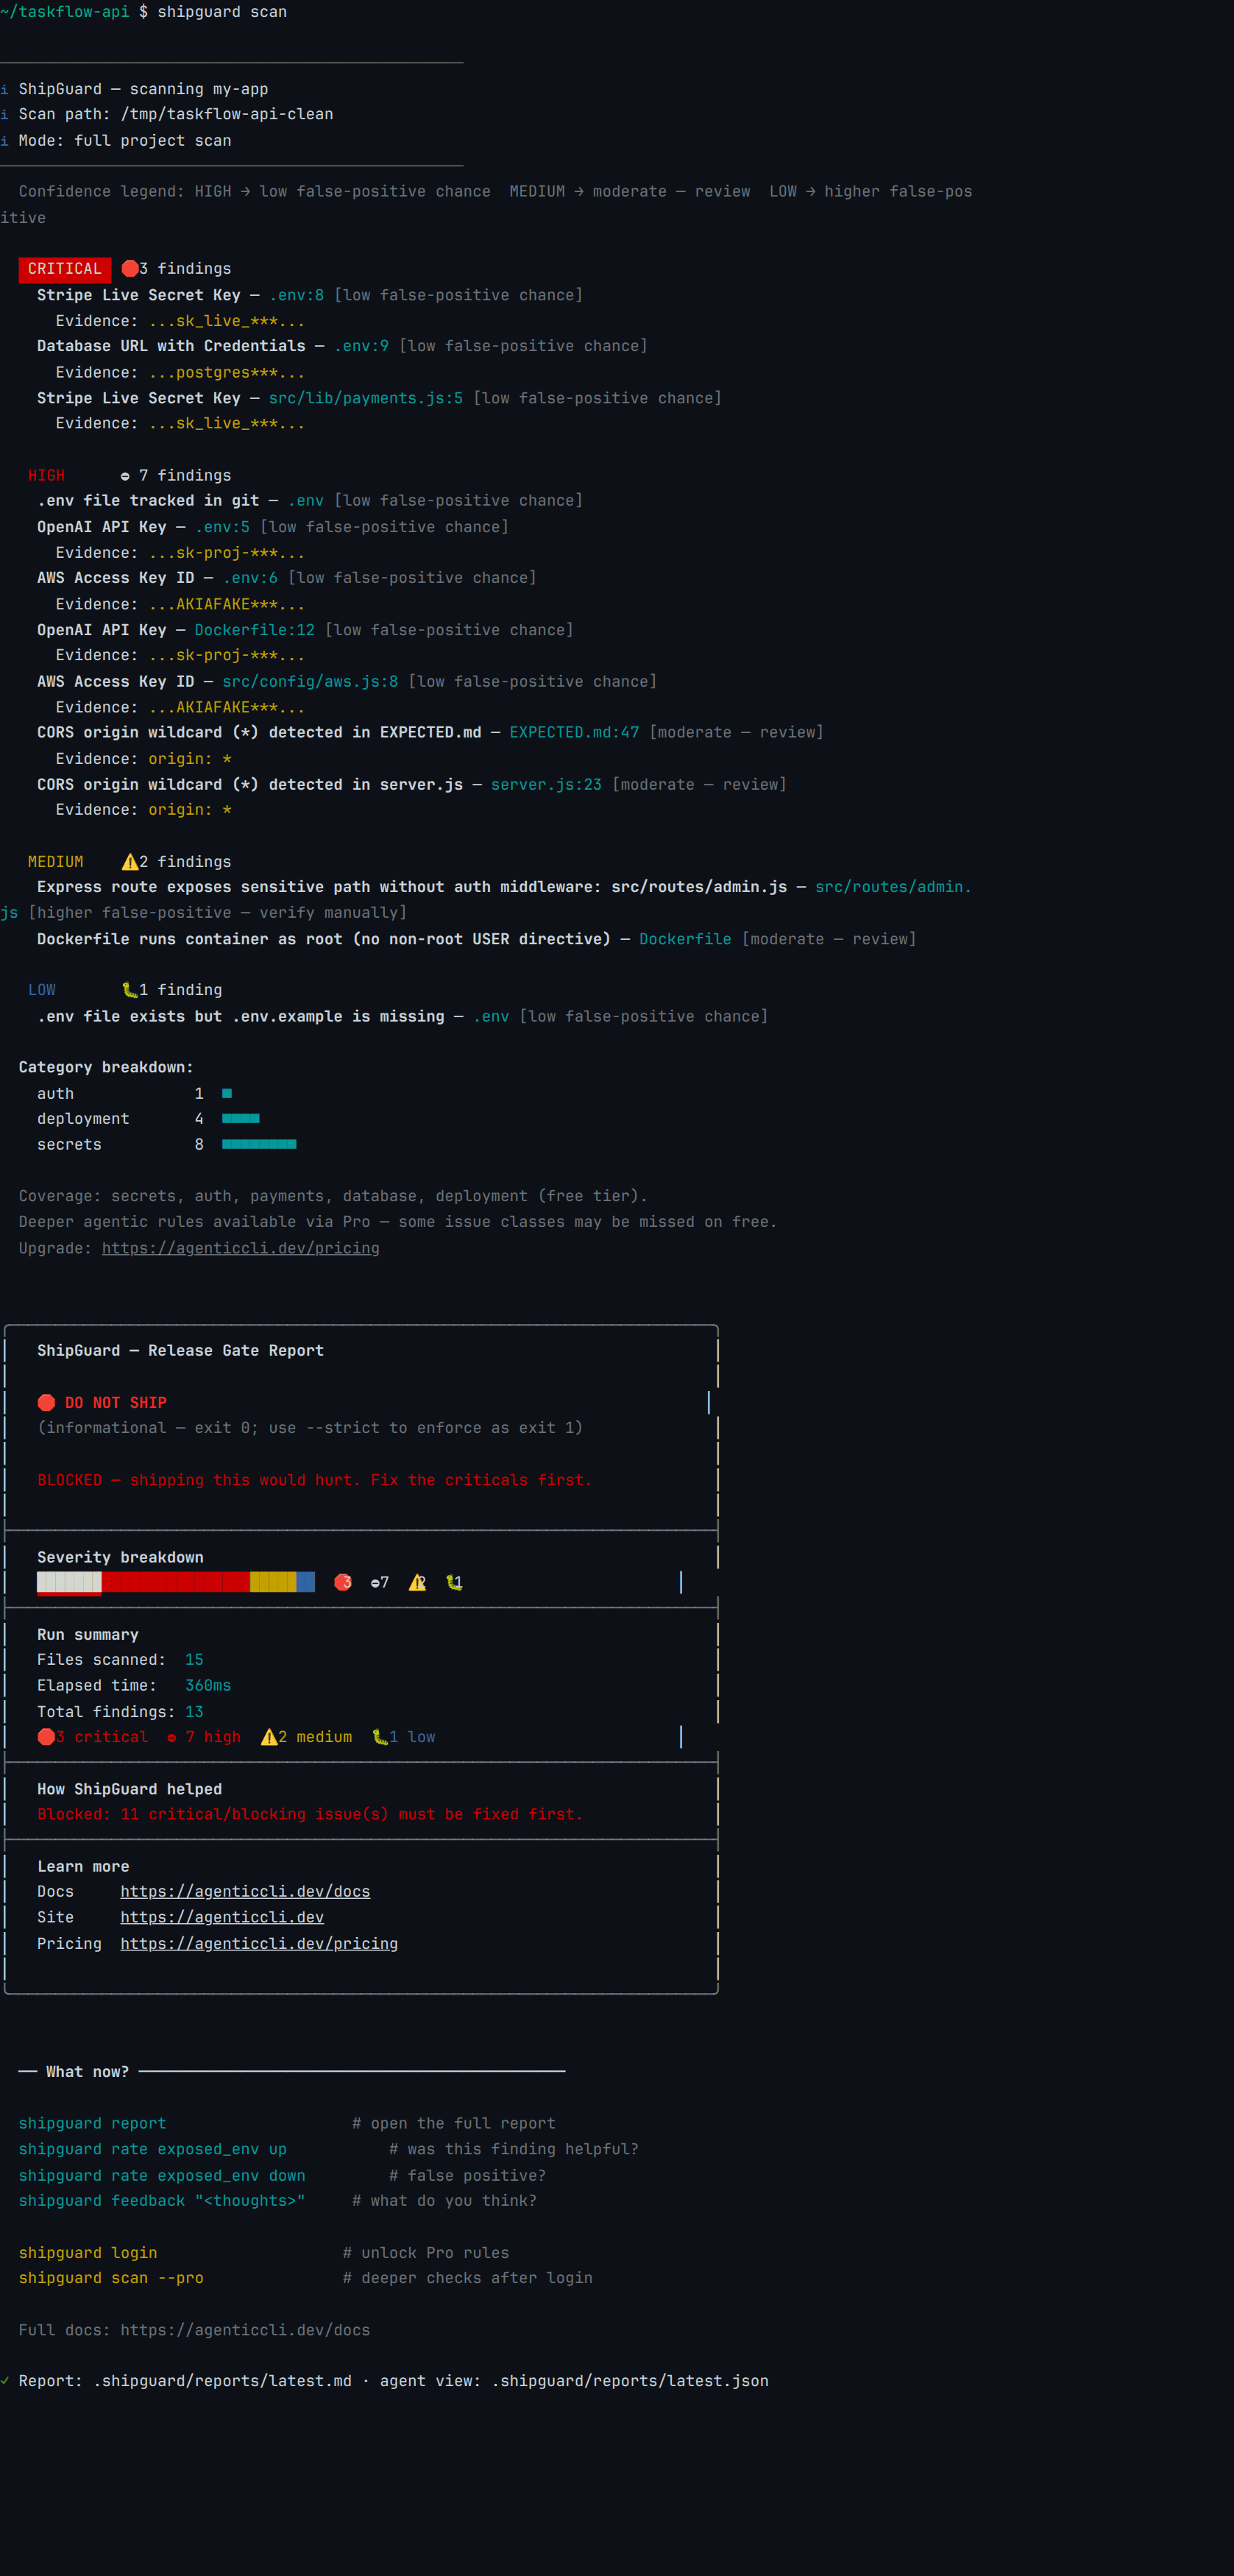Click the red segment of severity bar
1234x2576 pixels.
(x=175, y=1581)
